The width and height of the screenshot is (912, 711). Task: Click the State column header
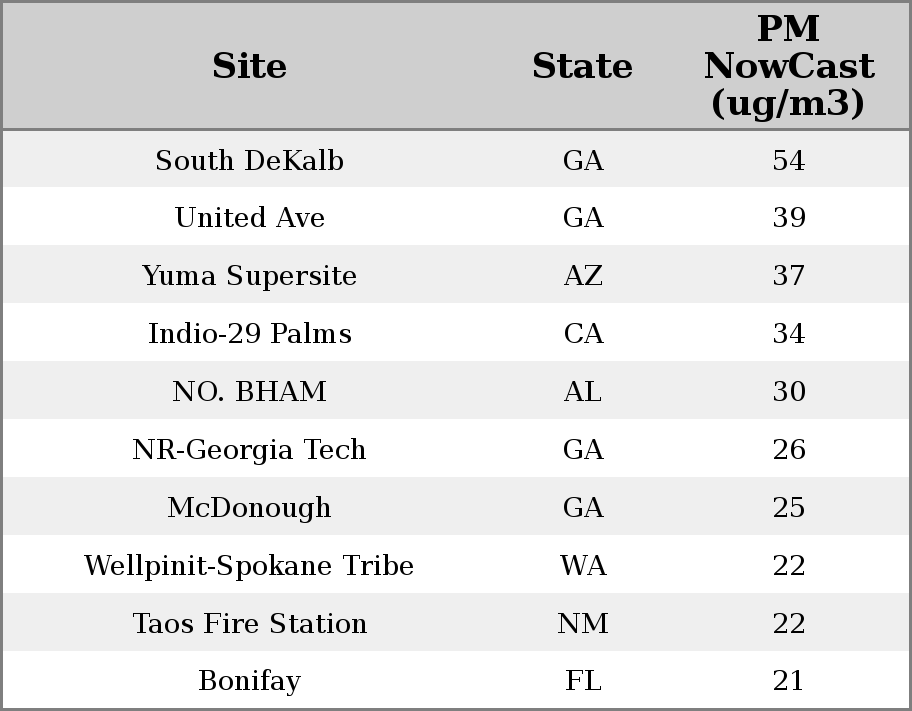[582, 66]
